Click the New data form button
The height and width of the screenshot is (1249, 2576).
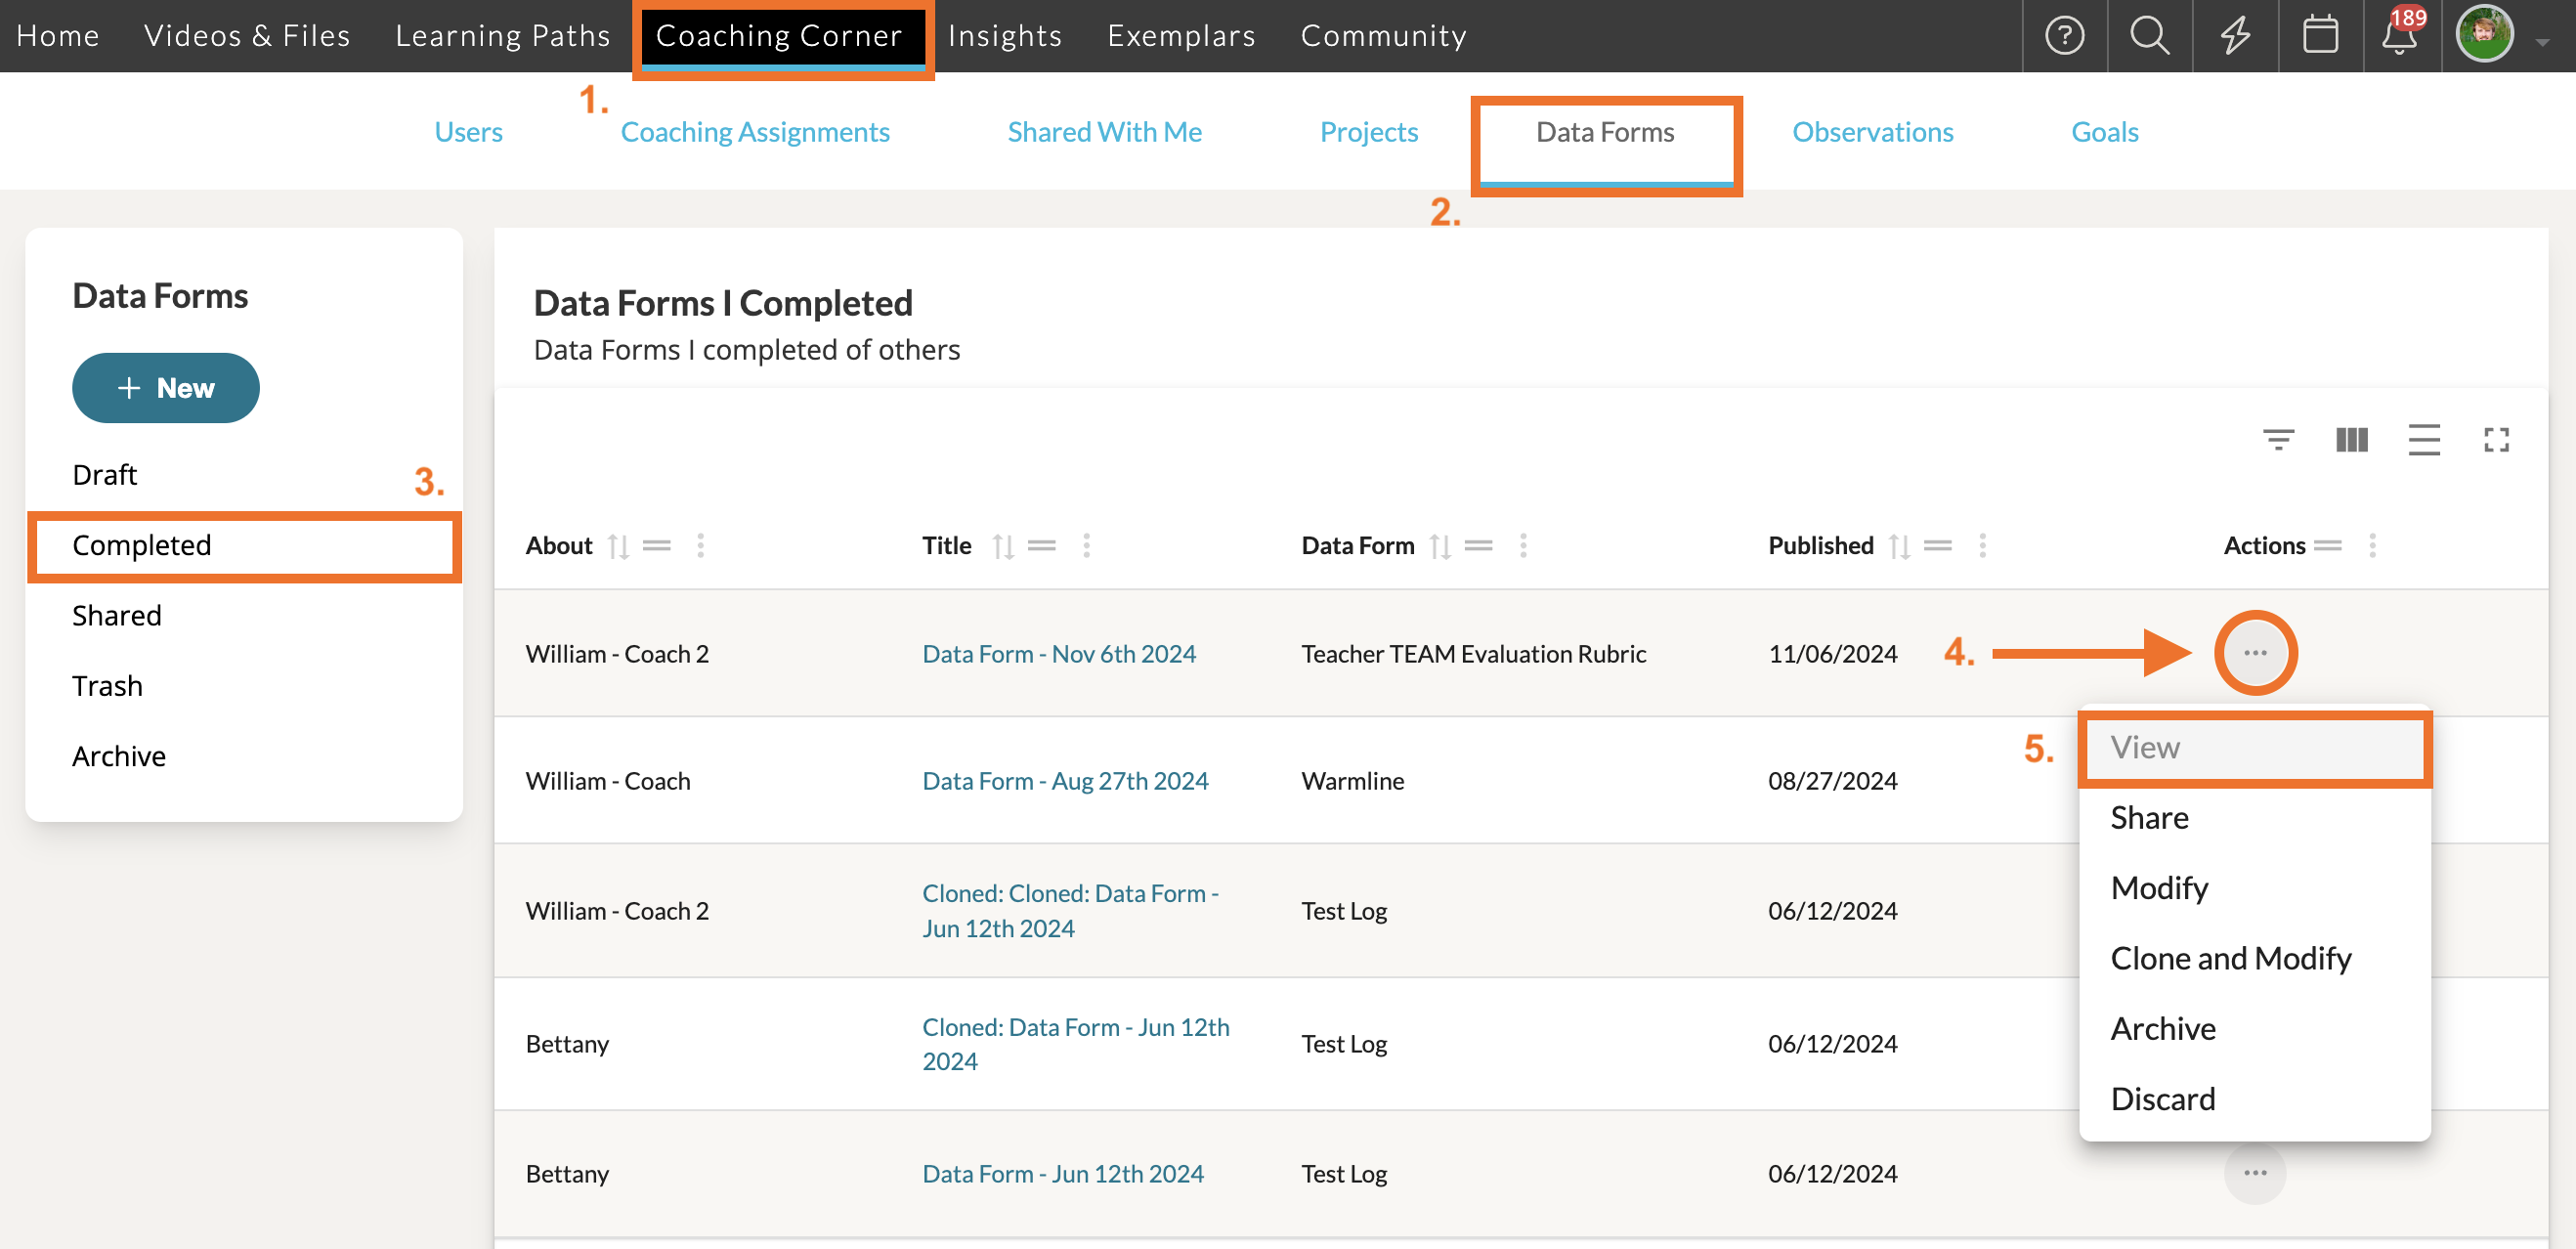click(x=166, y=388)
